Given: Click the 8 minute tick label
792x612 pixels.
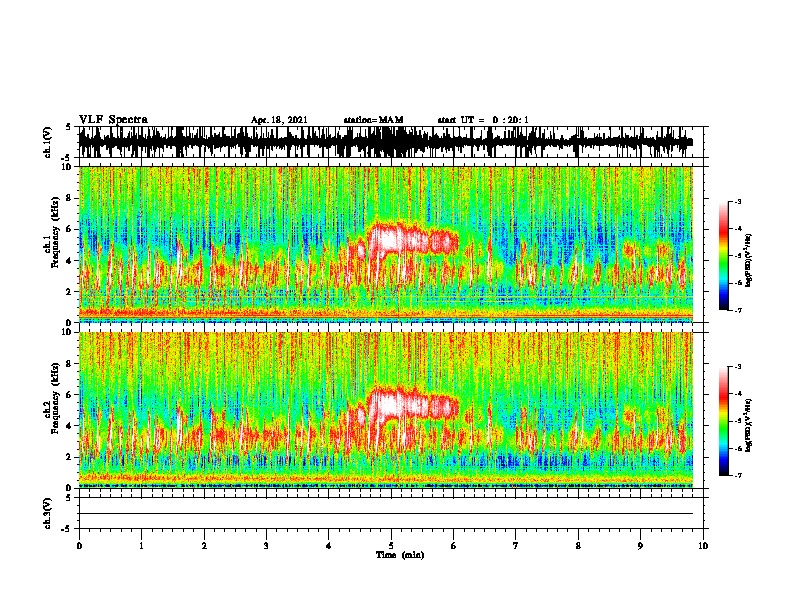Looking at the screenshot, I should [578, 546].
